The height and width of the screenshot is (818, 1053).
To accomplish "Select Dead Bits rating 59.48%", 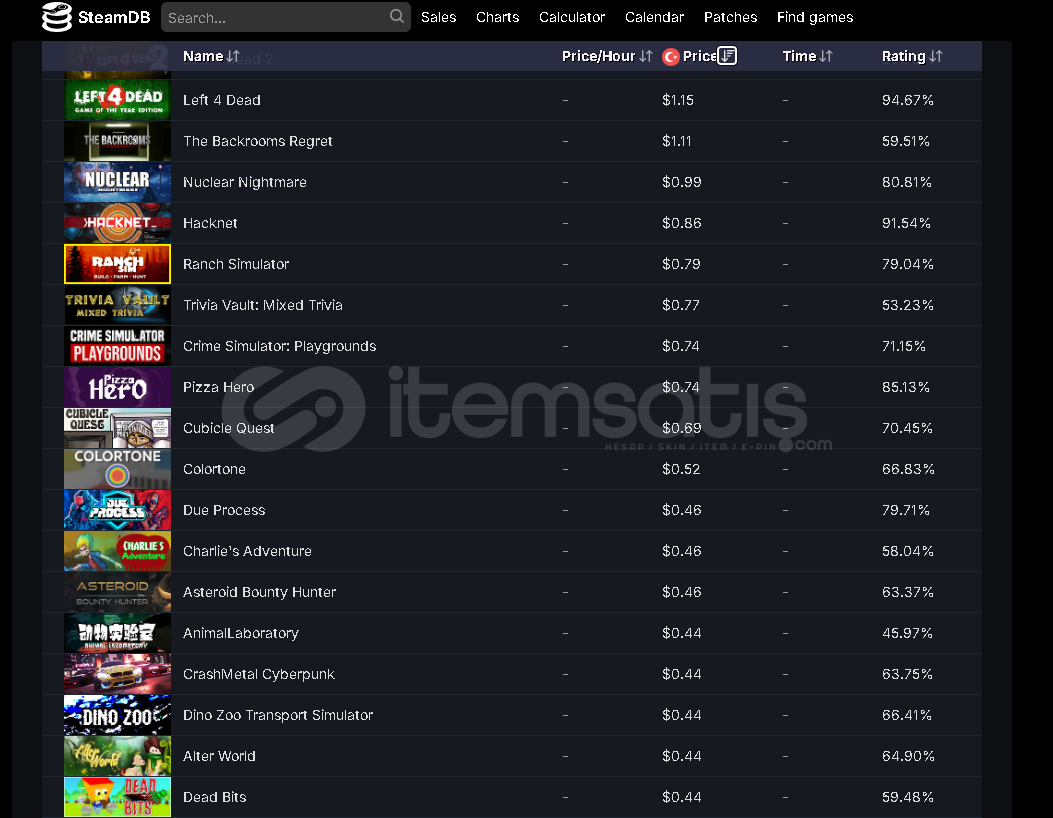I will [x=908, y=797].
